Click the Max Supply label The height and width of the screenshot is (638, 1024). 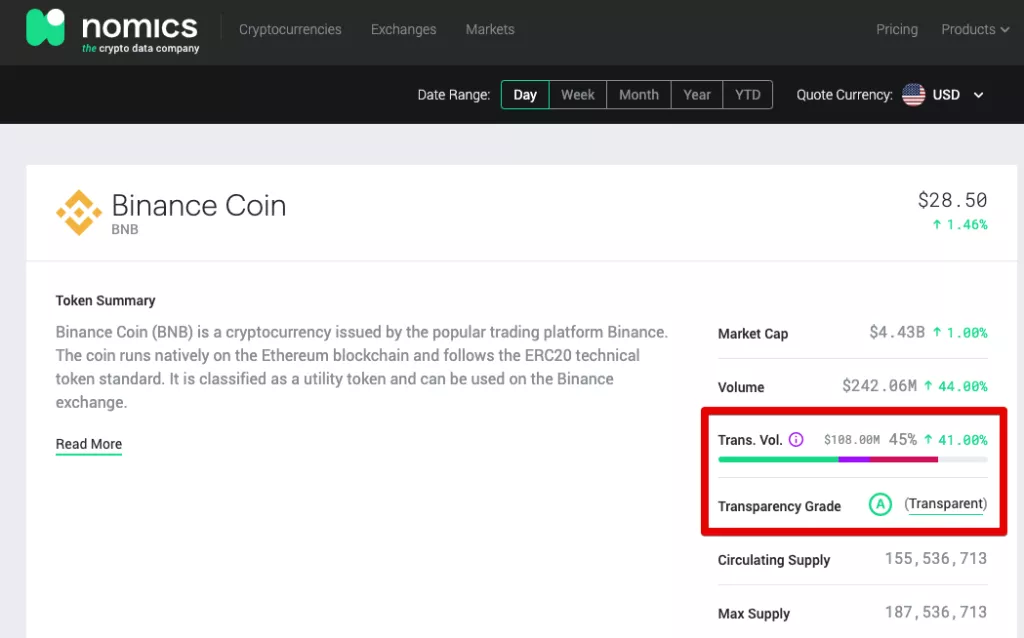point(754,614)
